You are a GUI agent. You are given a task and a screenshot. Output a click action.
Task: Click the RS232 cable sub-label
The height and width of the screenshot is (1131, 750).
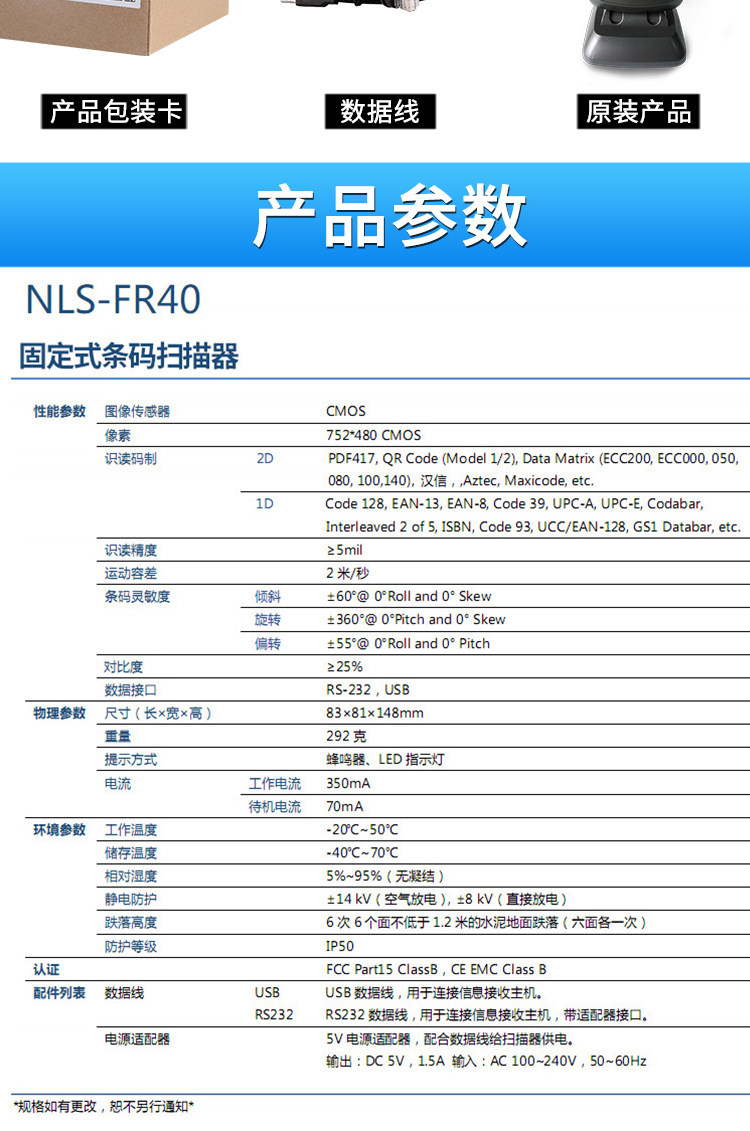[x=274, y=1015]
